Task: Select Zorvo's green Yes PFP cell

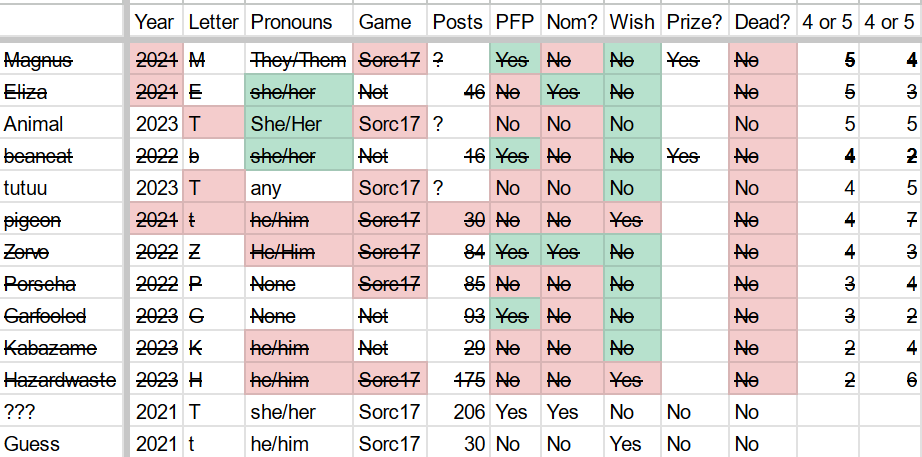Action: [x=515, y=252]
